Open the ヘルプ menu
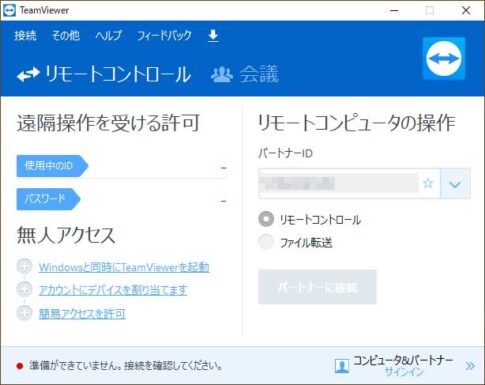The height and width of the screenshot is (385, 485). (x=108, y=35)
